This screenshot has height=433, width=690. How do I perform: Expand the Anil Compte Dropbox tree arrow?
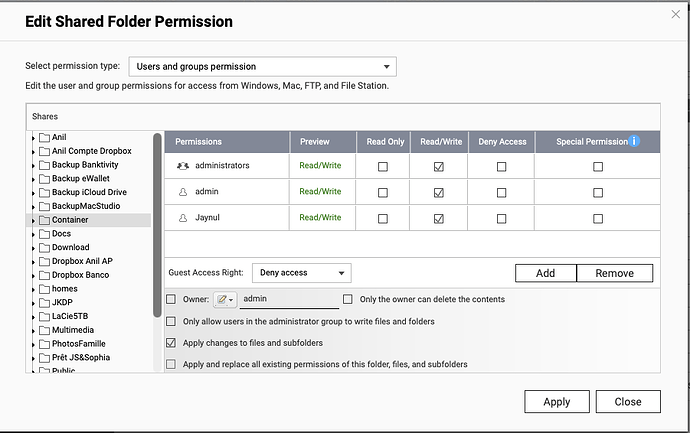click(x=33, y=152)
